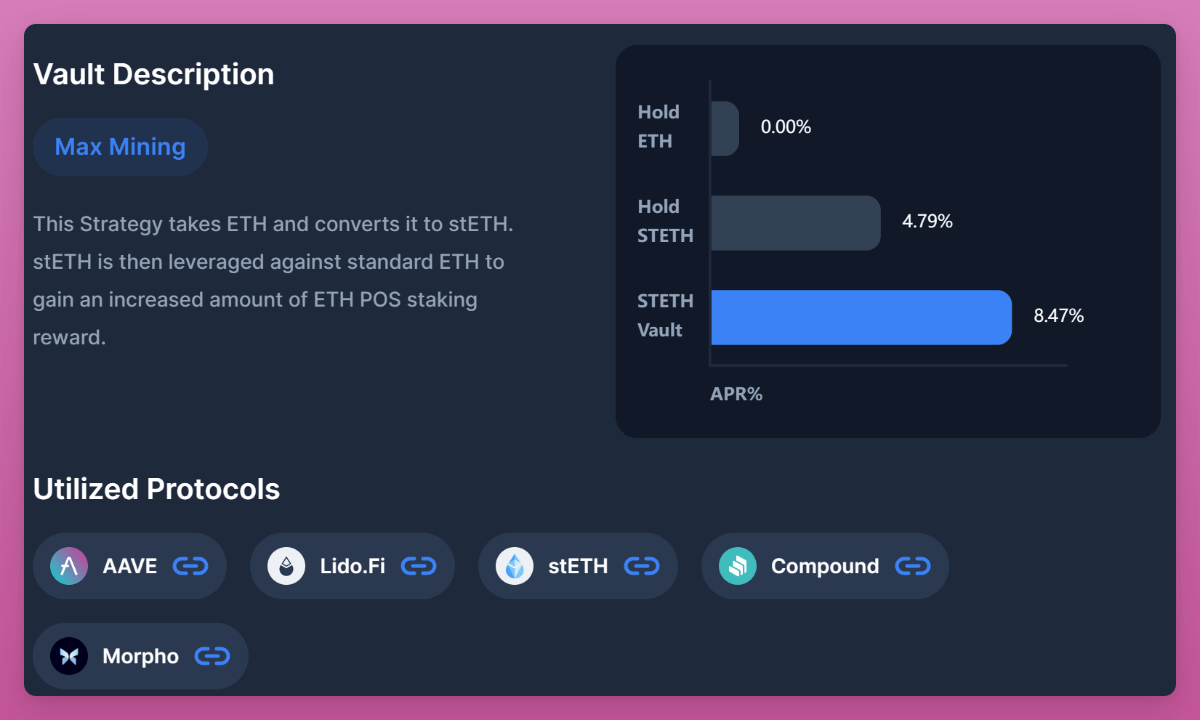Viewport: 1200px width, 720px height.
Task: Click the Hold ETH chart bar
Action: (x=725, y=128)
